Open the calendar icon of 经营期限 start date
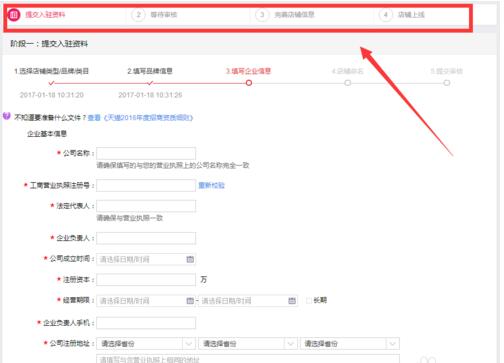Screen dimensions: 504x363 click(190, 301)
